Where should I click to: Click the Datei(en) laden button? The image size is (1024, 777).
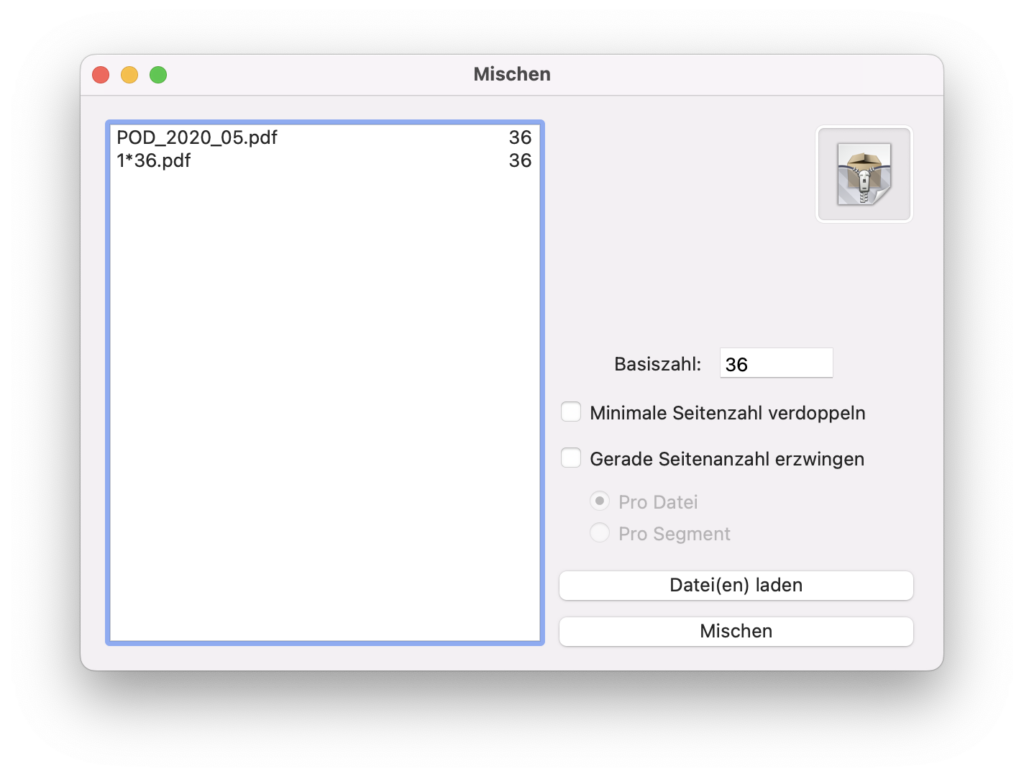tap(736, 585)
